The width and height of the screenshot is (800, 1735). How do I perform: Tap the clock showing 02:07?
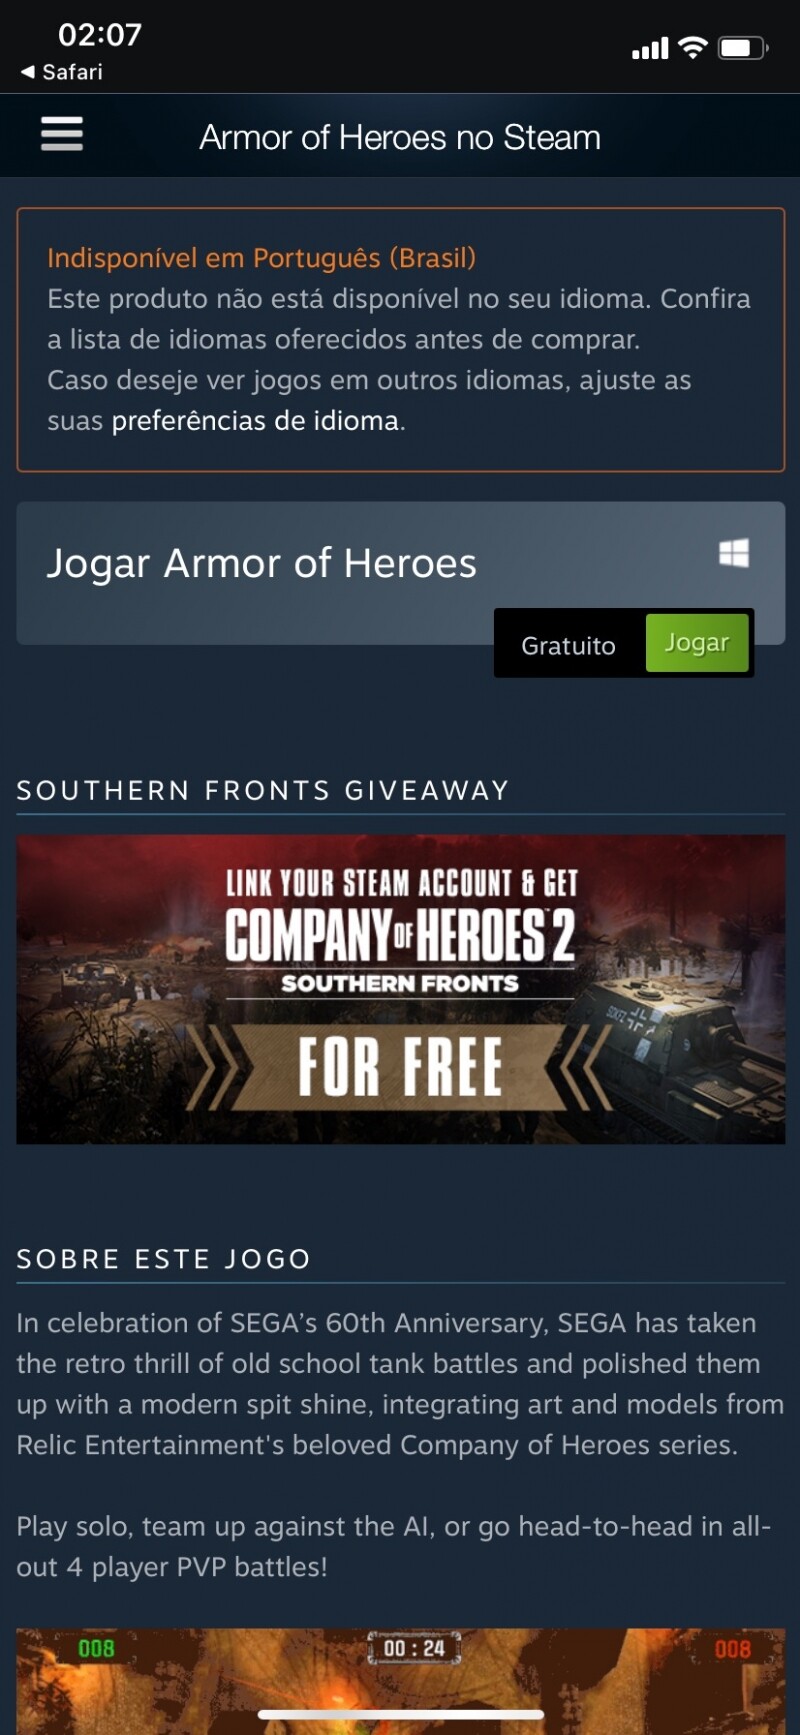pos(100,35)
